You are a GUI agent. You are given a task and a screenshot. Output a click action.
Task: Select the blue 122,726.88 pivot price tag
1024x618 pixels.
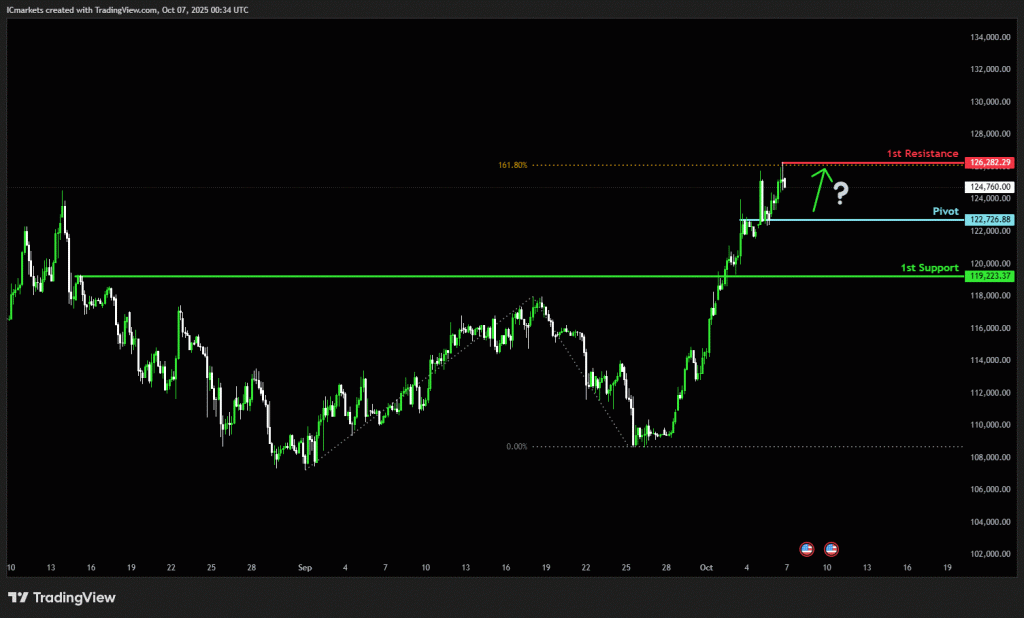(990, 219)
